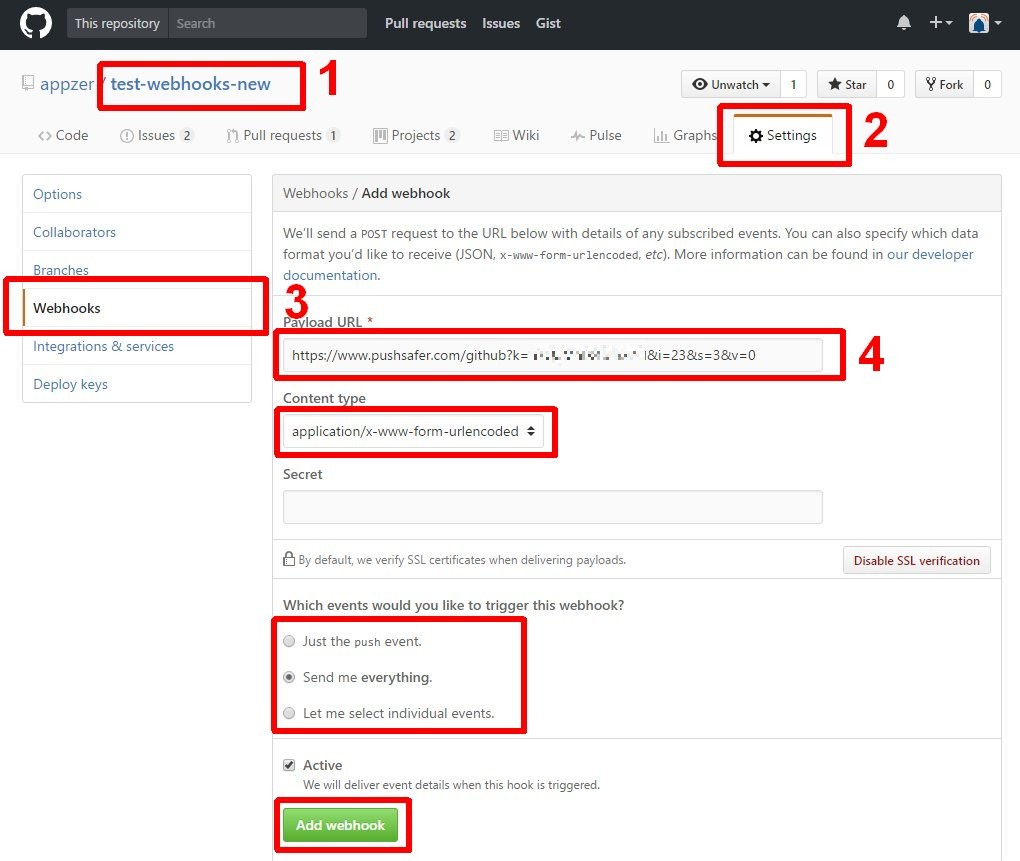
Task: Click the watchers count '1'
Action: pyautogui.click(x=793, y=85)
